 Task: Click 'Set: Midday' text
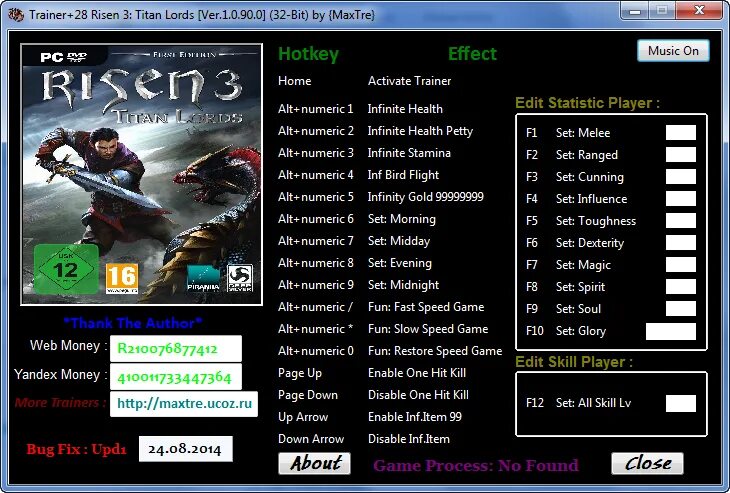point(399,241)
